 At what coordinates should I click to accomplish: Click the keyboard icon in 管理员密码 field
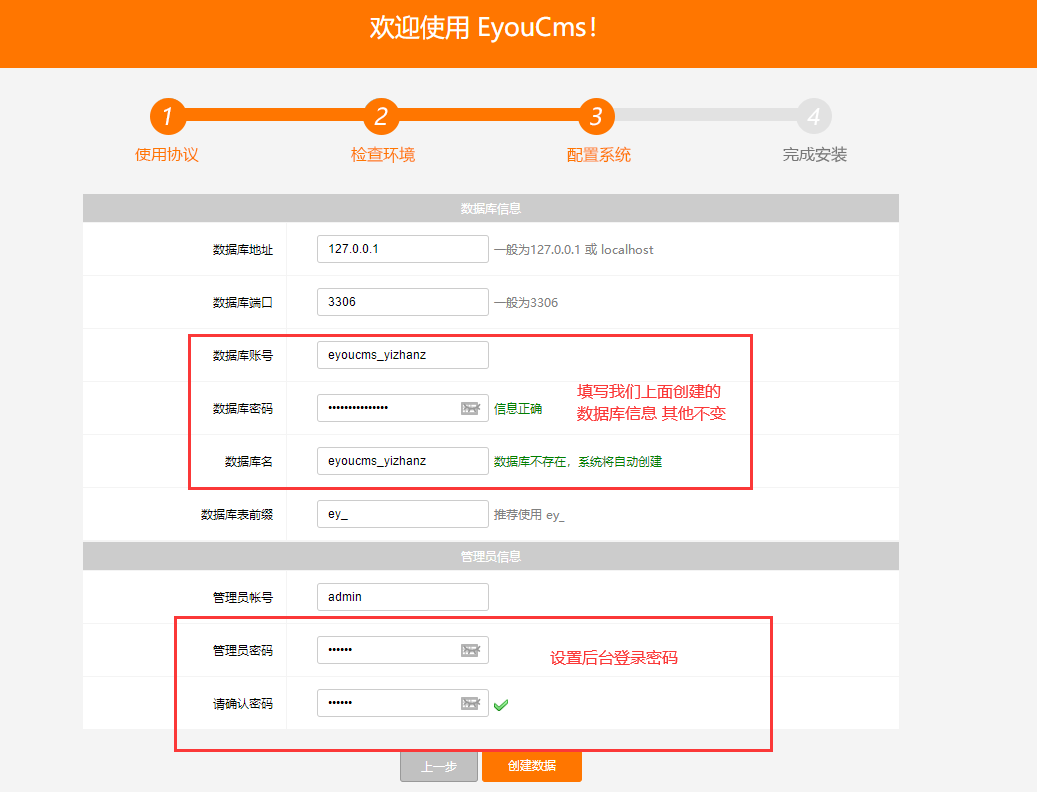pyautogui.click(x=471, y=649)
